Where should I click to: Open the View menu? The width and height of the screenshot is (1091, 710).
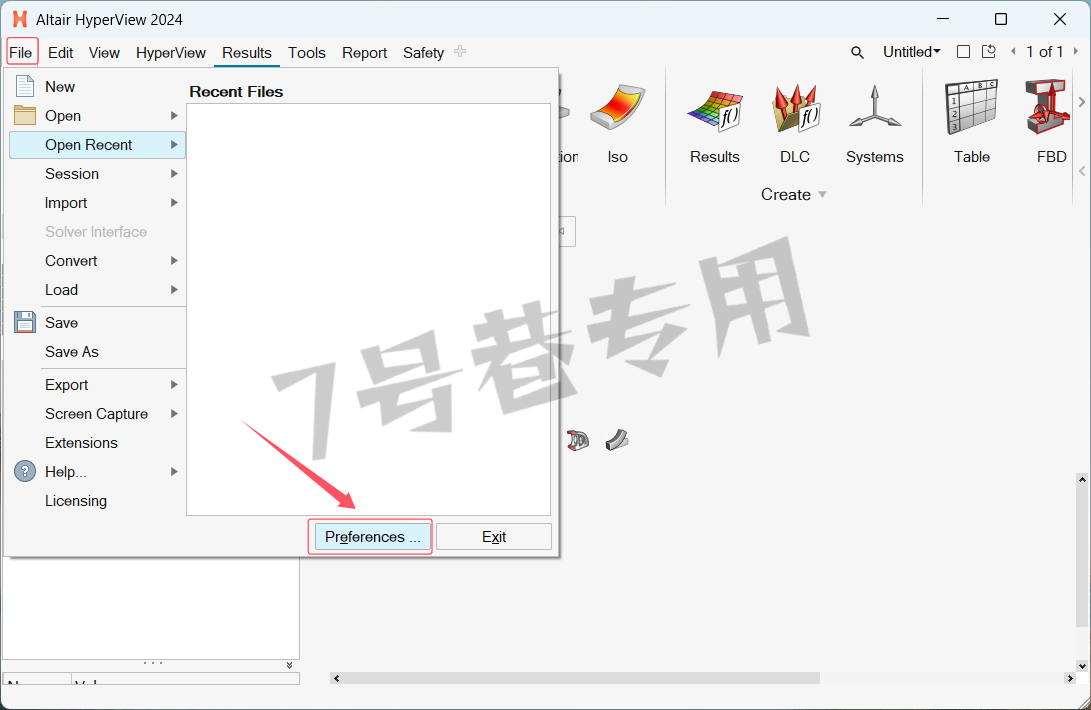coord(104,52)
